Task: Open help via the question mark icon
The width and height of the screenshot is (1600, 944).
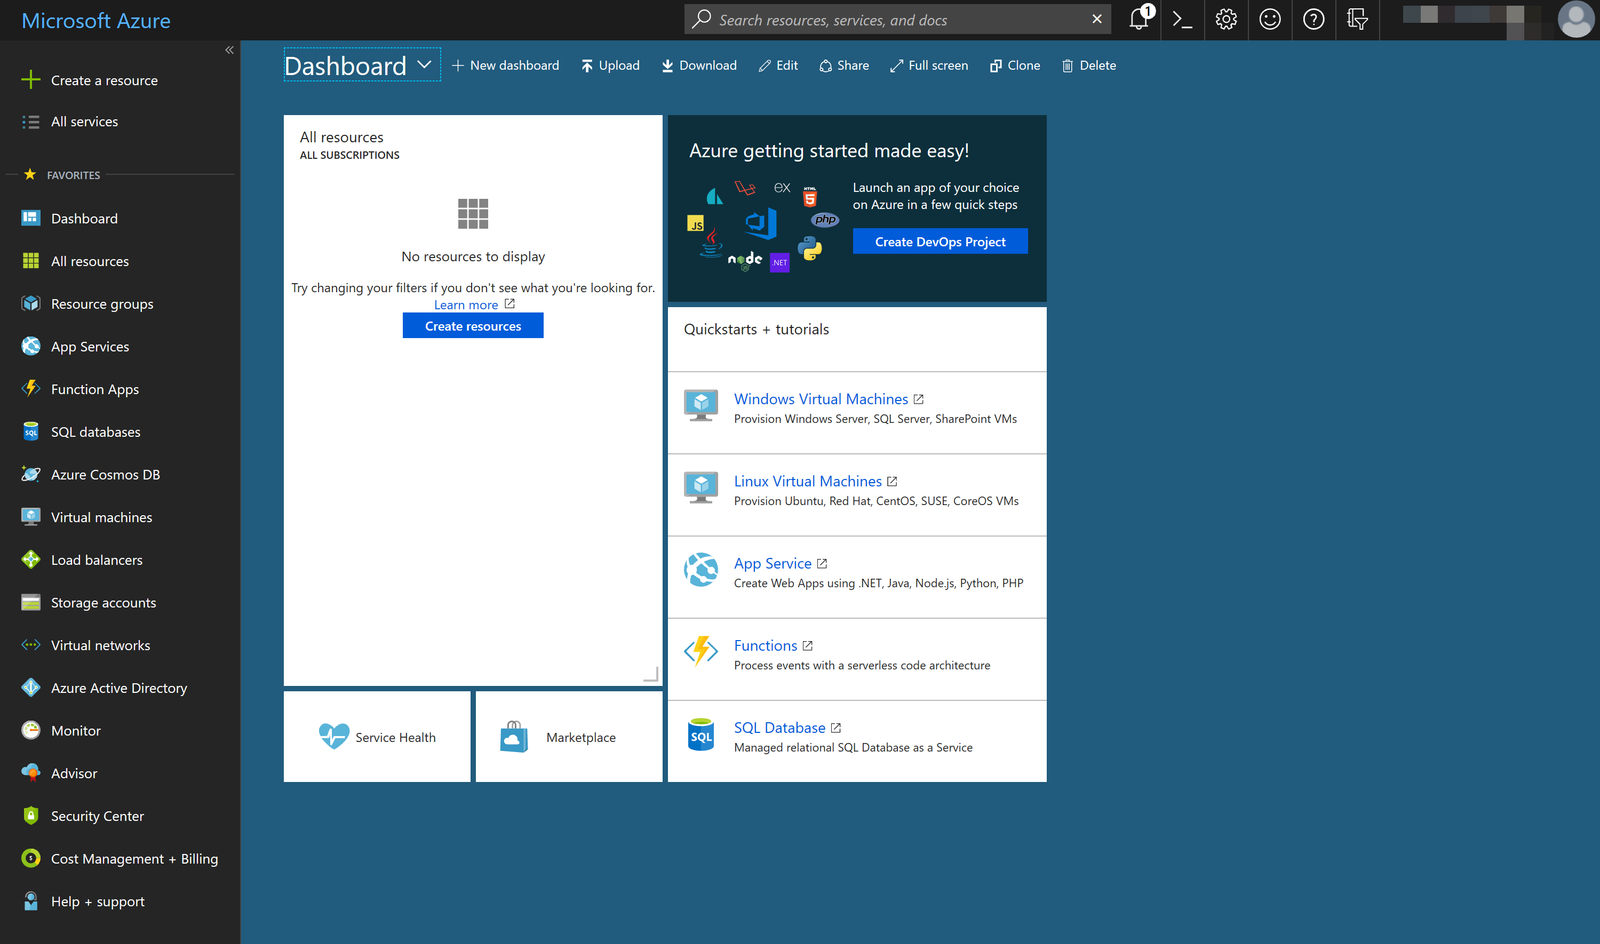Action: (x=1313, y=19)
